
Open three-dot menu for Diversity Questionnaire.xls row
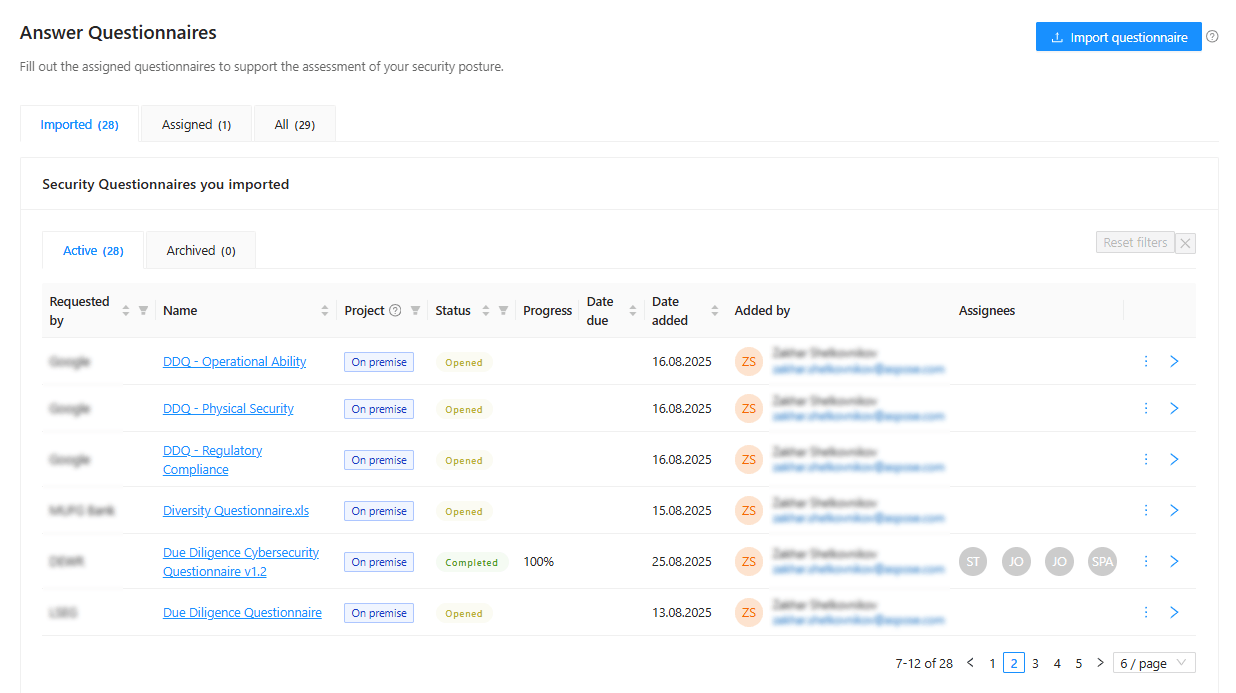(x=1146, y=510)
